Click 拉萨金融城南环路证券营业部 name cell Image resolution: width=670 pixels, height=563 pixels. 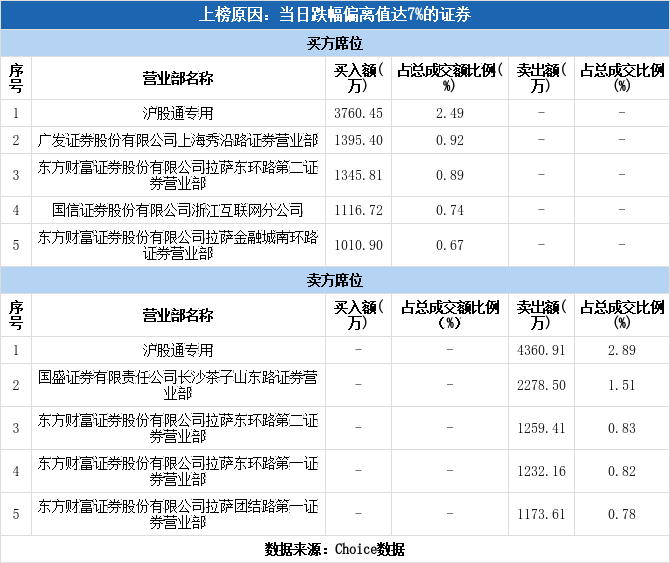tap(178, 245)
